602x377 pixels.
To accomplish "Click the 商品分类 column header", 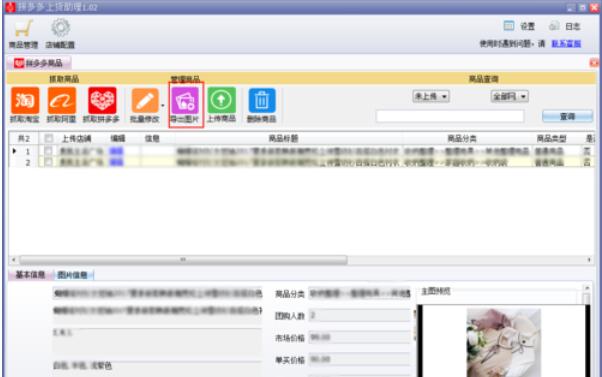I will (x=462, y=138).
